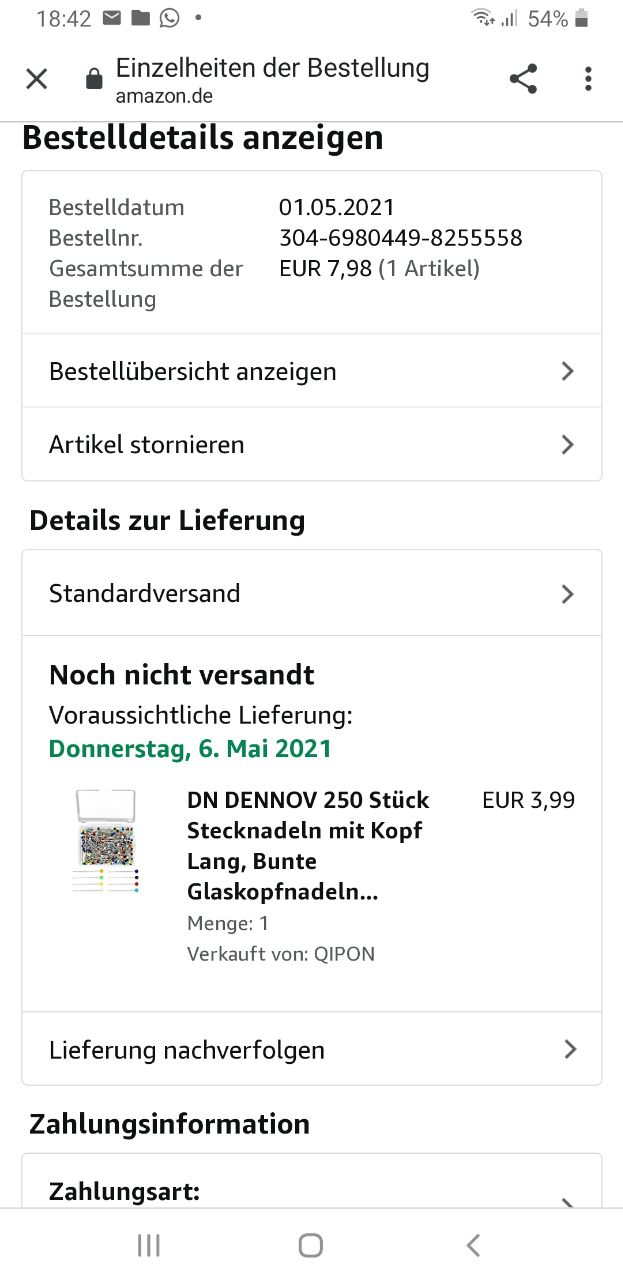Expand Bestellübersicht anzeigen chevron
Screen dimensions: 623x1280
click(568, 371)
